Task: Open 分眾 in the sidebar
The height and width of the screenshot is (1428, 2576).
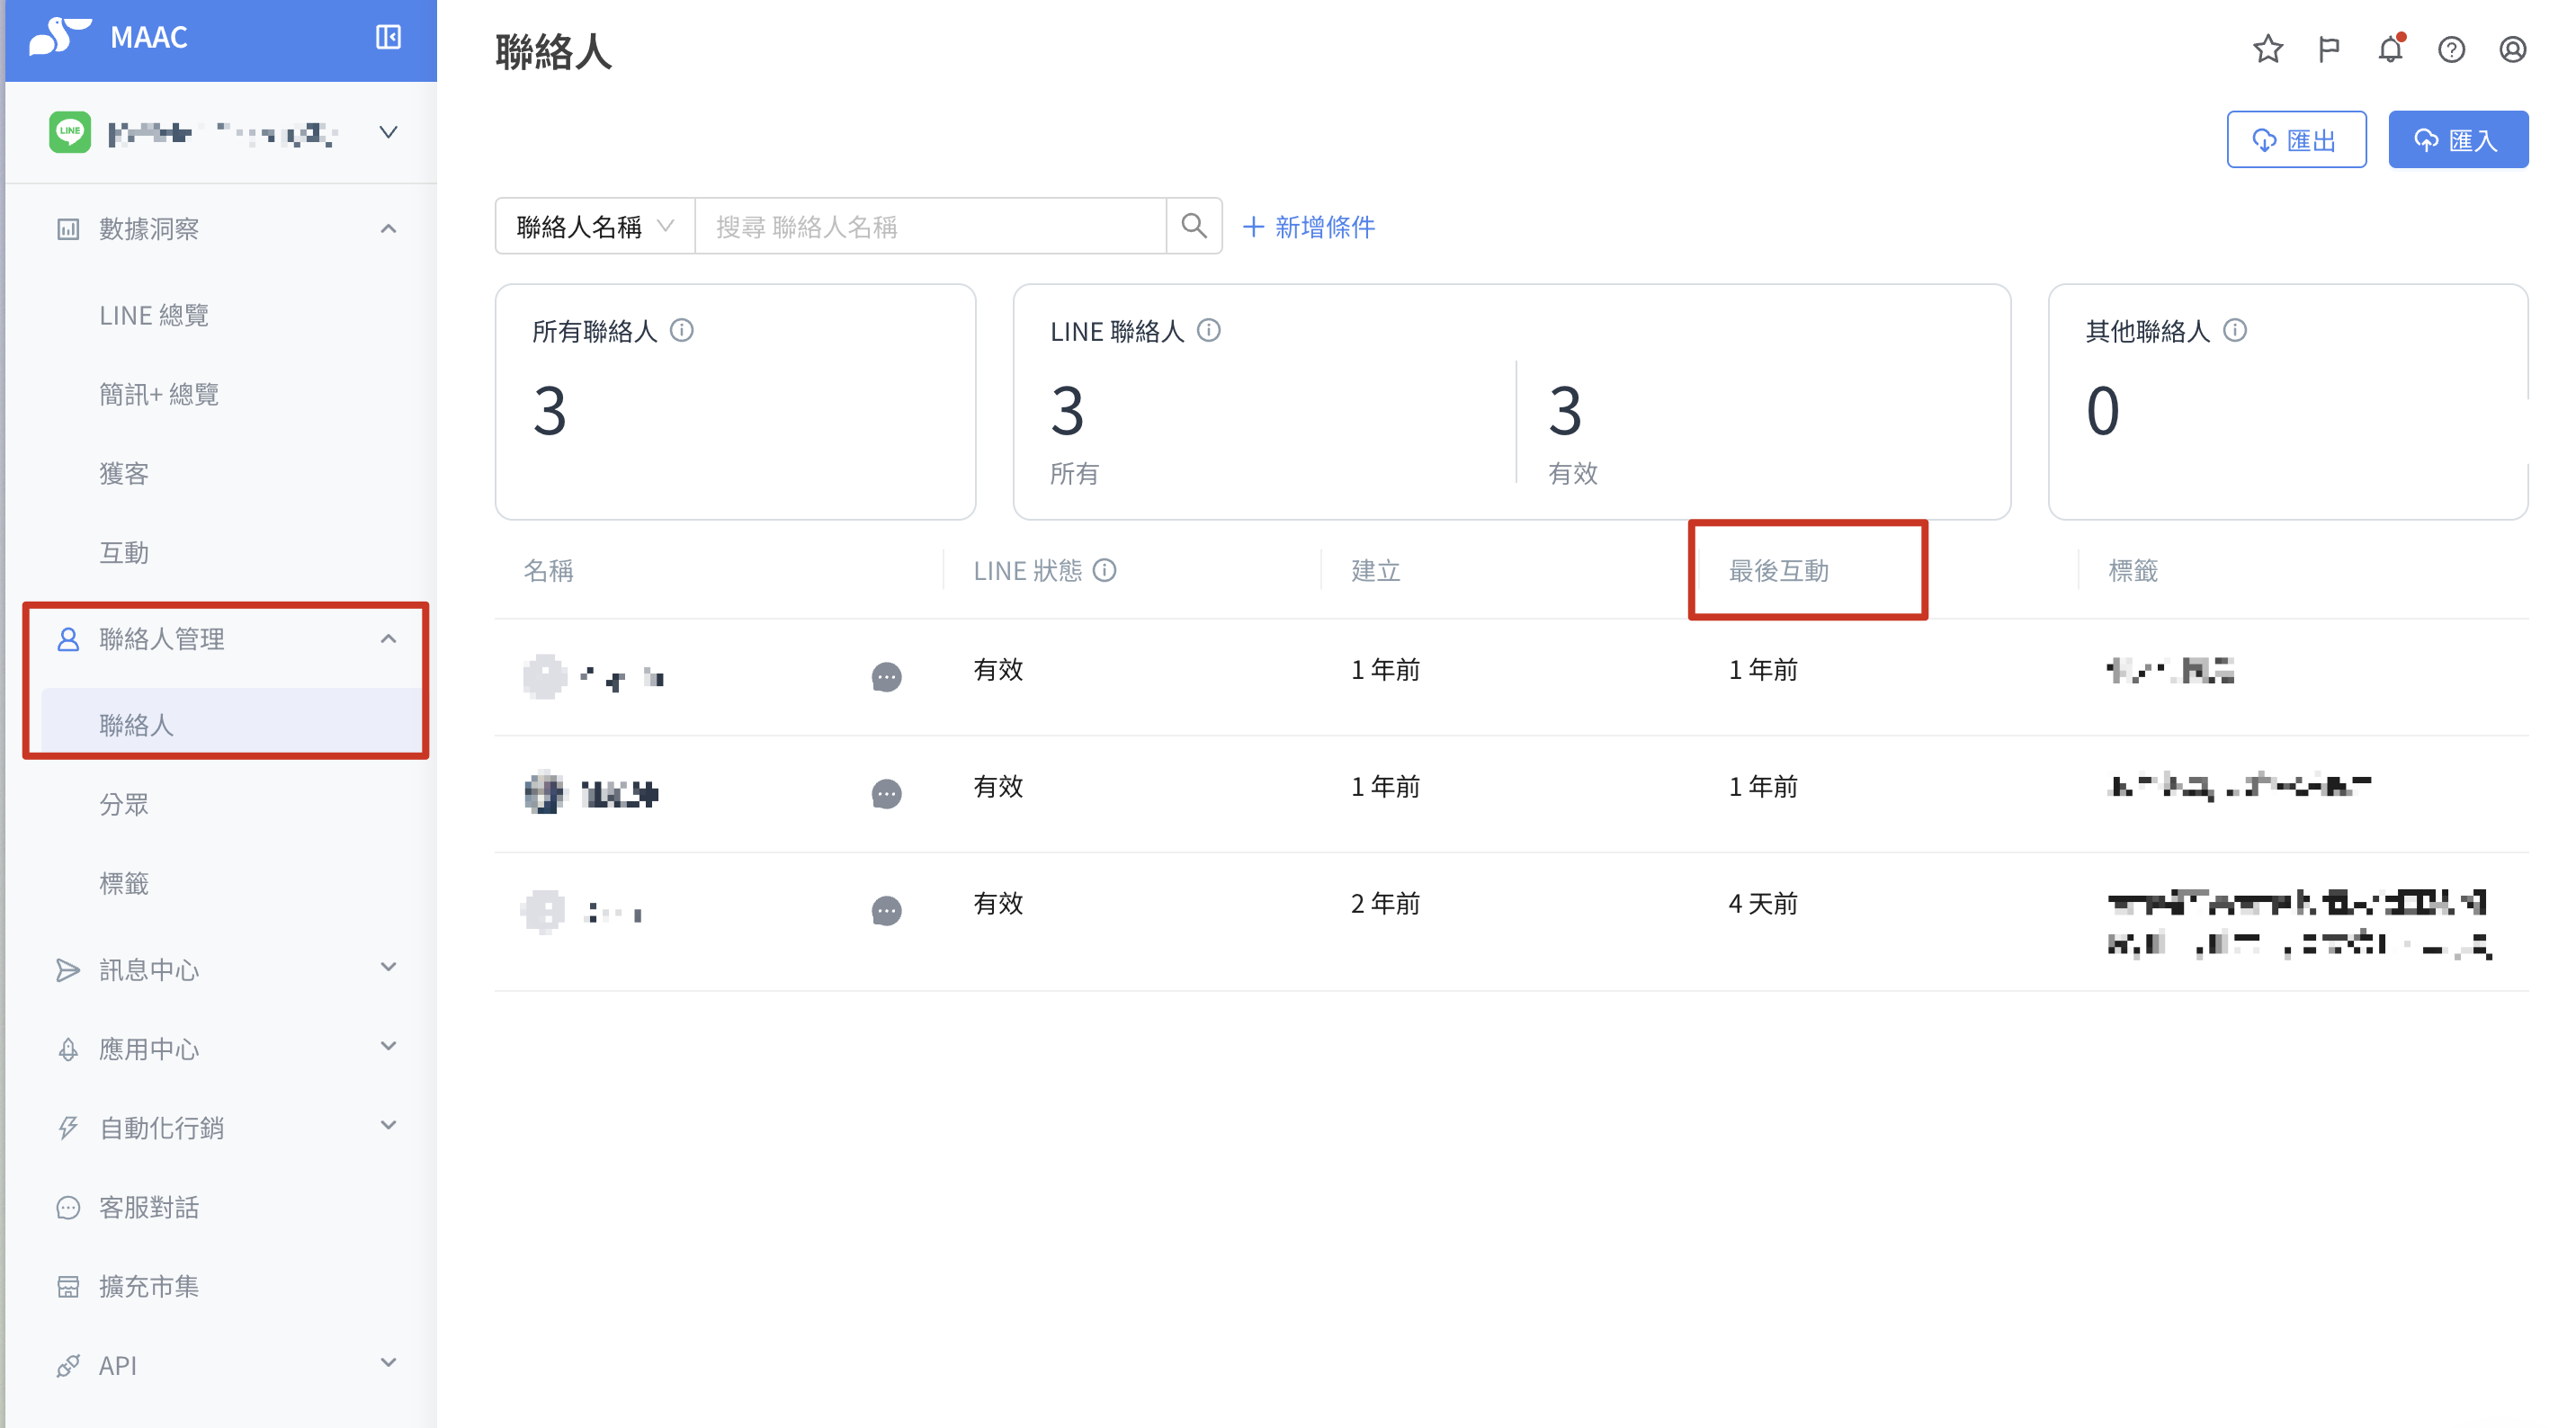Action: click(x=124, y=804)
